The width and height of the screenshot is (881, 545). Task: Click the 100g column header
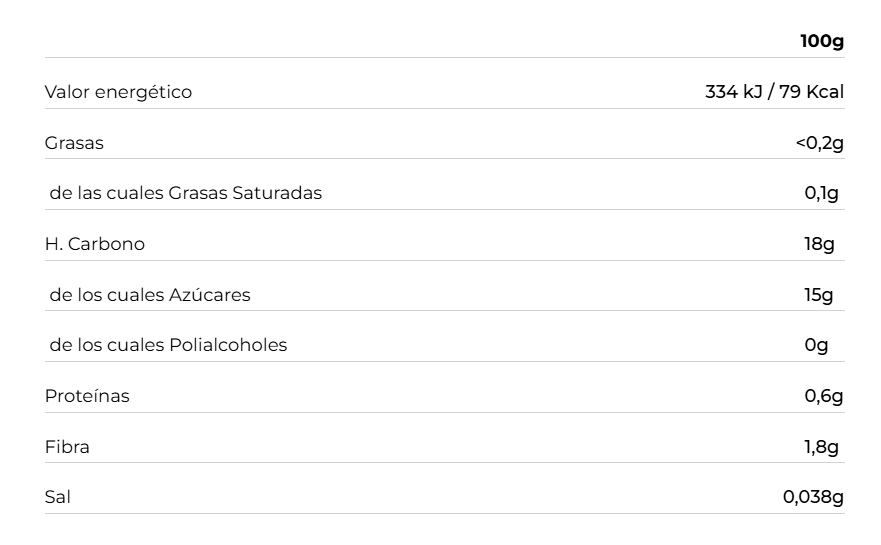coord(822,41)
